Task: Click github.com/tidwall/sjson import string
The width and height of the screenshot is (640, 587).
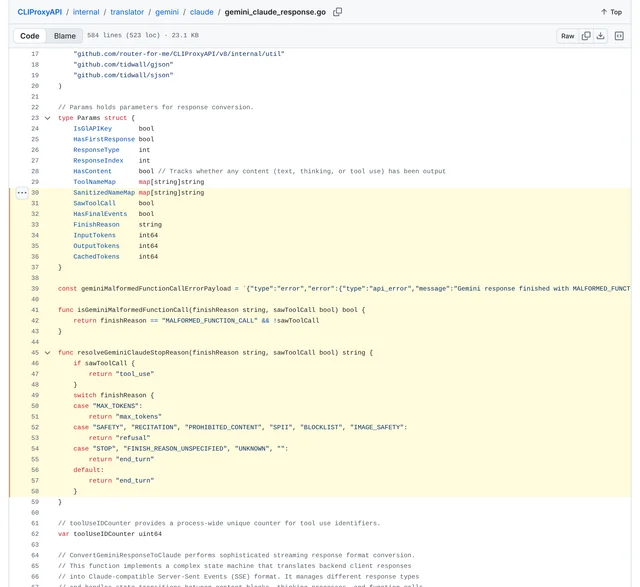Action: (x=123, y=75)
